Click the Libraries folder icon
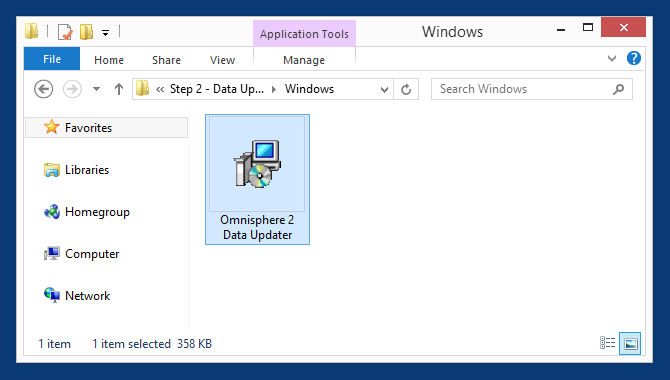This screenshot has height=380, width=670. click(52, 170)
